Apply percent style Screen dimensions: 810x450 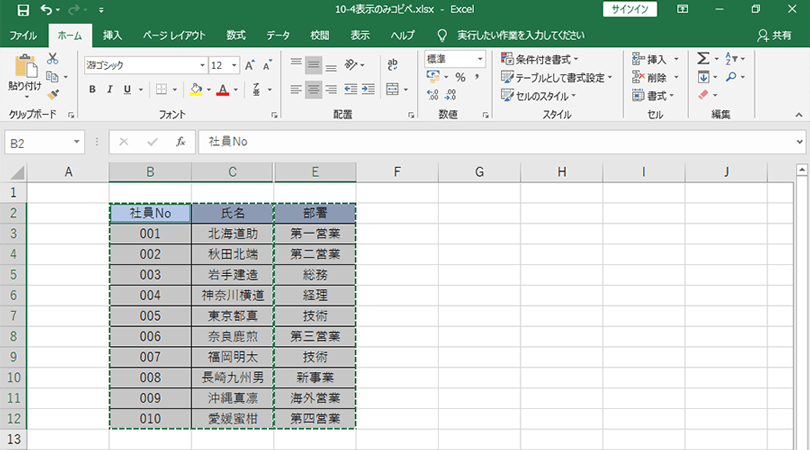(460, 77)
